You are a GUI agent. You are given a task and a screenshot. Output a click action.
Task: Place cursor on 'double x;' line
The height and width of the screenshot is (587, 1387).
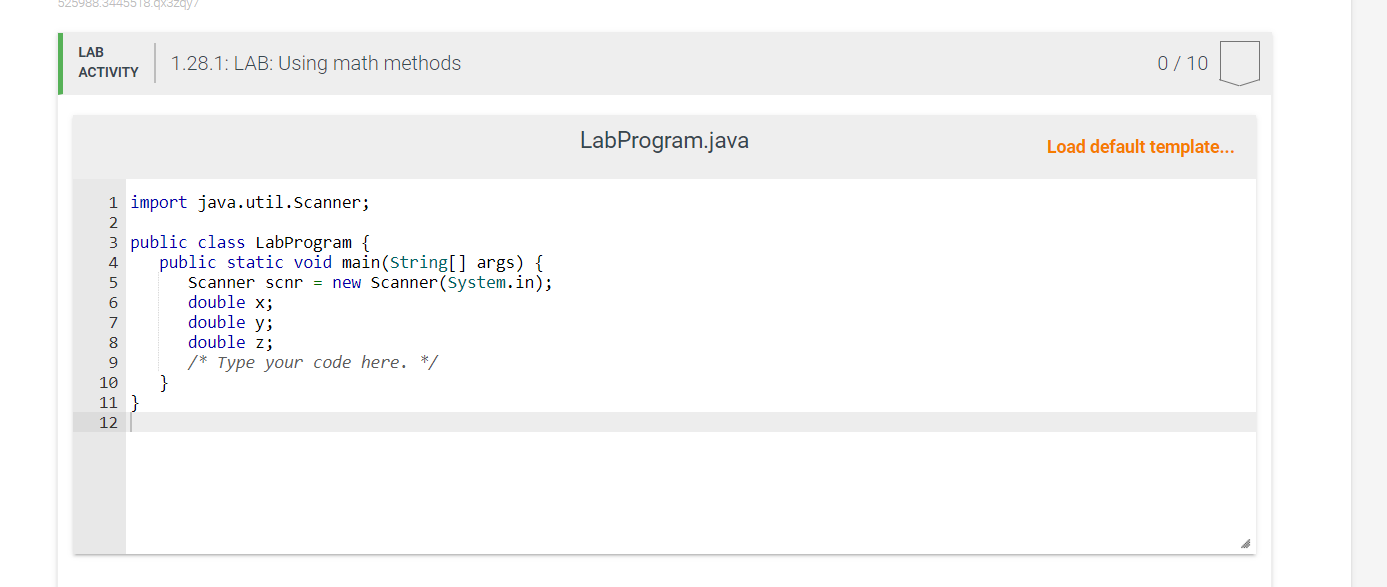click(x=230, y=302)
